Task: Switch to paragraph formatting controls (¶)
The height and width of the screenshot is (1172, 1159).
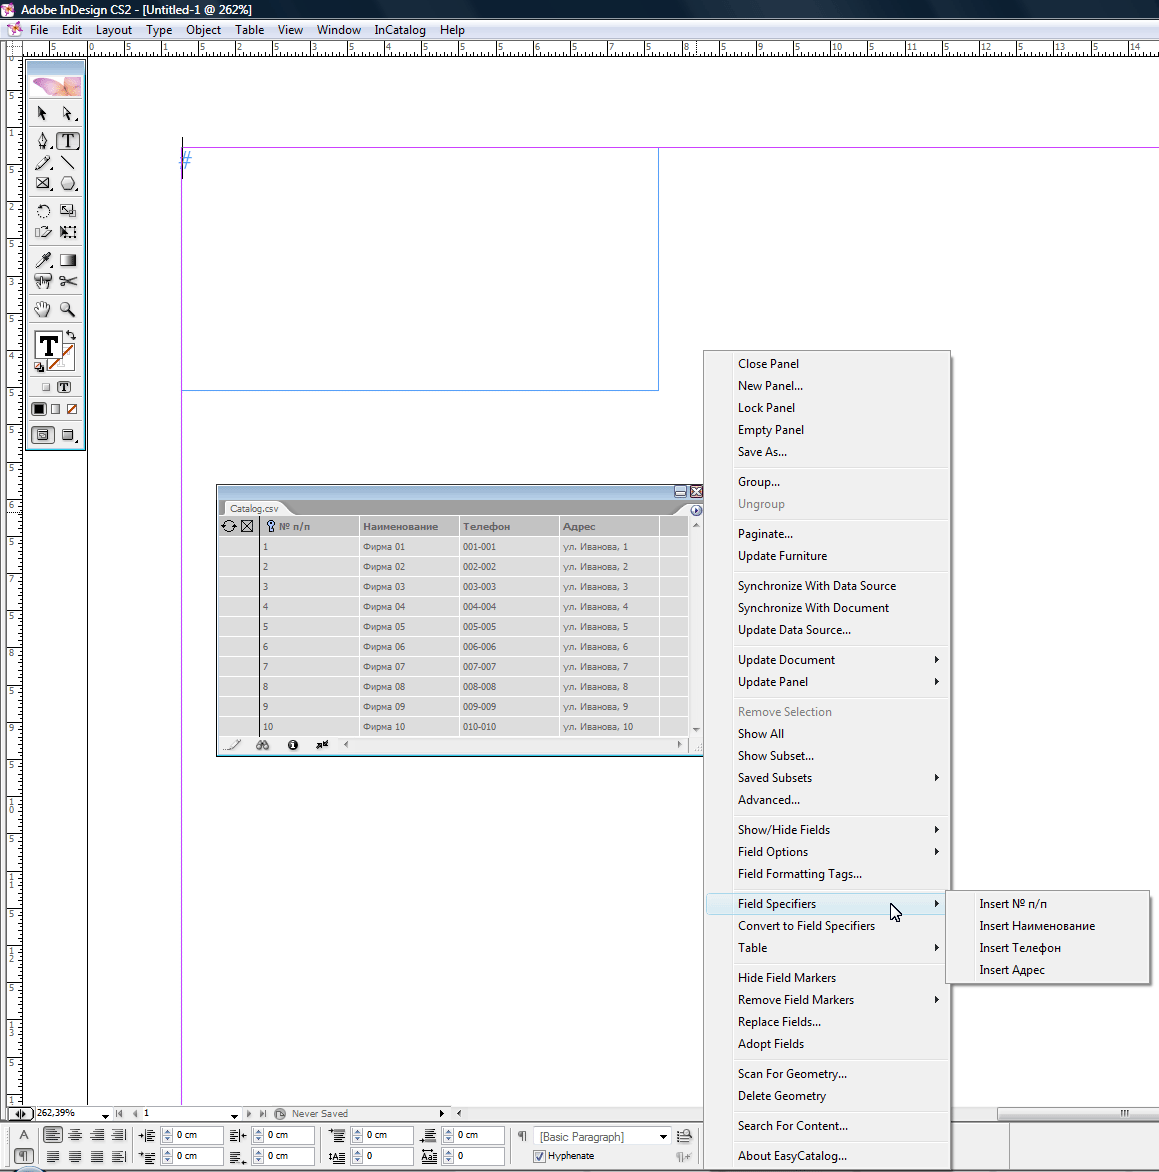Action: [24, 1156]
